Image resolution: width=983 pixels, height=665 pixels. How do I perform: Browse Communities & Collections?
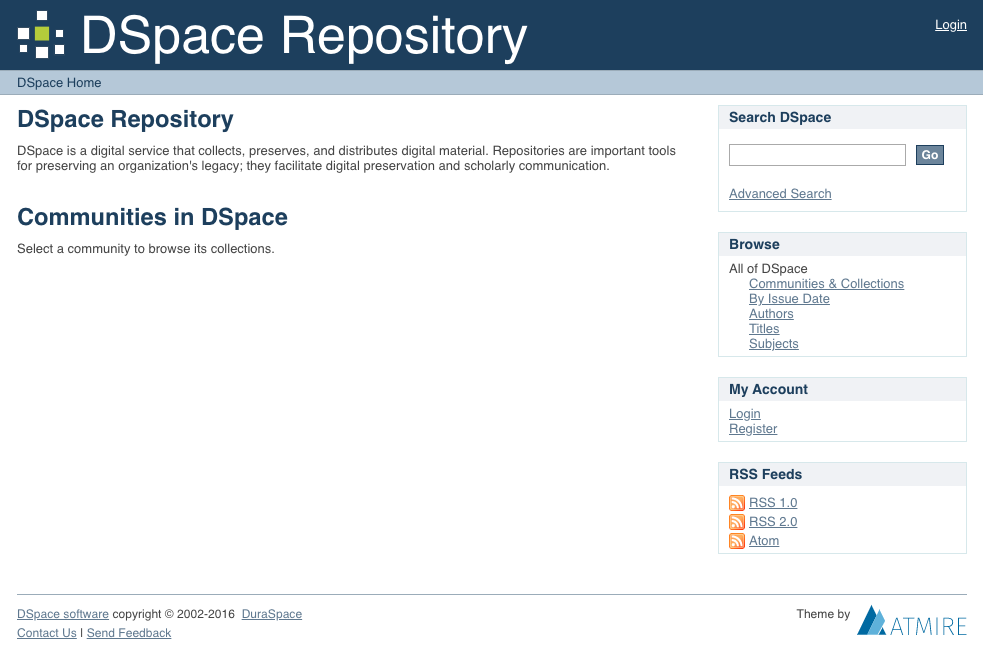coord(826,284)
